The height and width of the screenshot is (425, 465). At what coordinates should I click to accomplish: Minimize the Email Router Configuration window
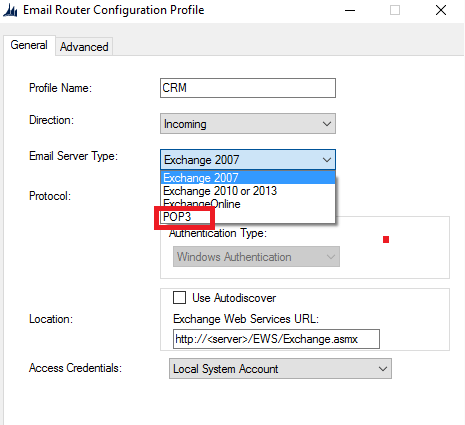[x=350, y=10]
